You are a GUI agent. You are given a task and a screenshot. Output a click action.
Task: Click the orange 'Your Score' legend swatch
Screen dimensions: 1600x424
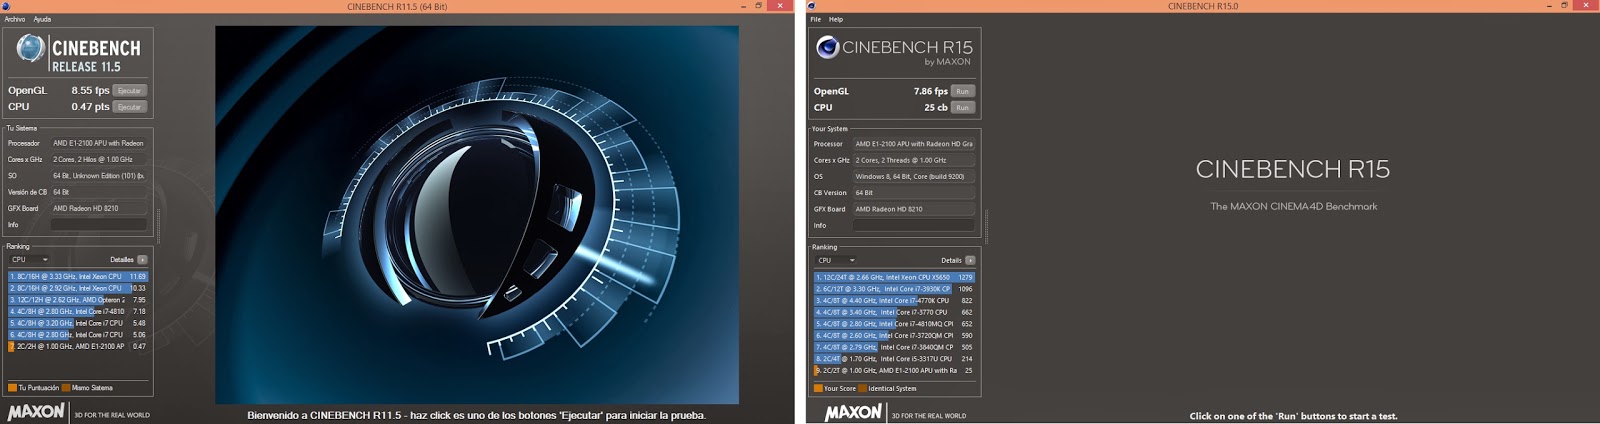point(818,389)
